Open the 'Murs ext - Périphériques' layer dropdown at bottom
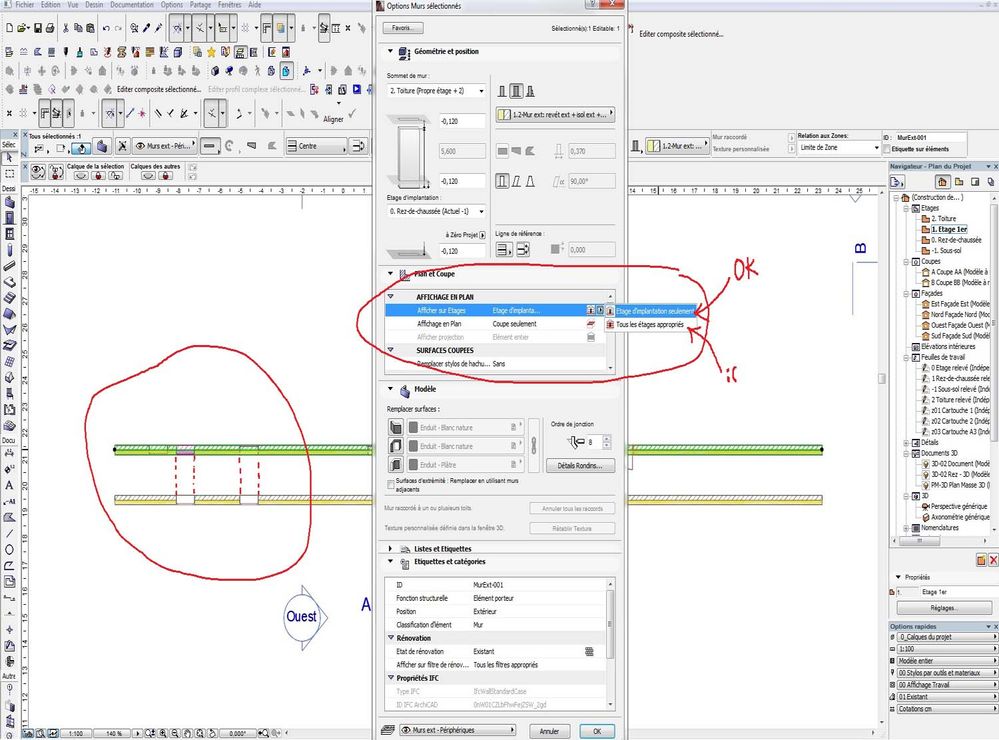The width and height of the screenshot is (999, 740). pos(457,730)
